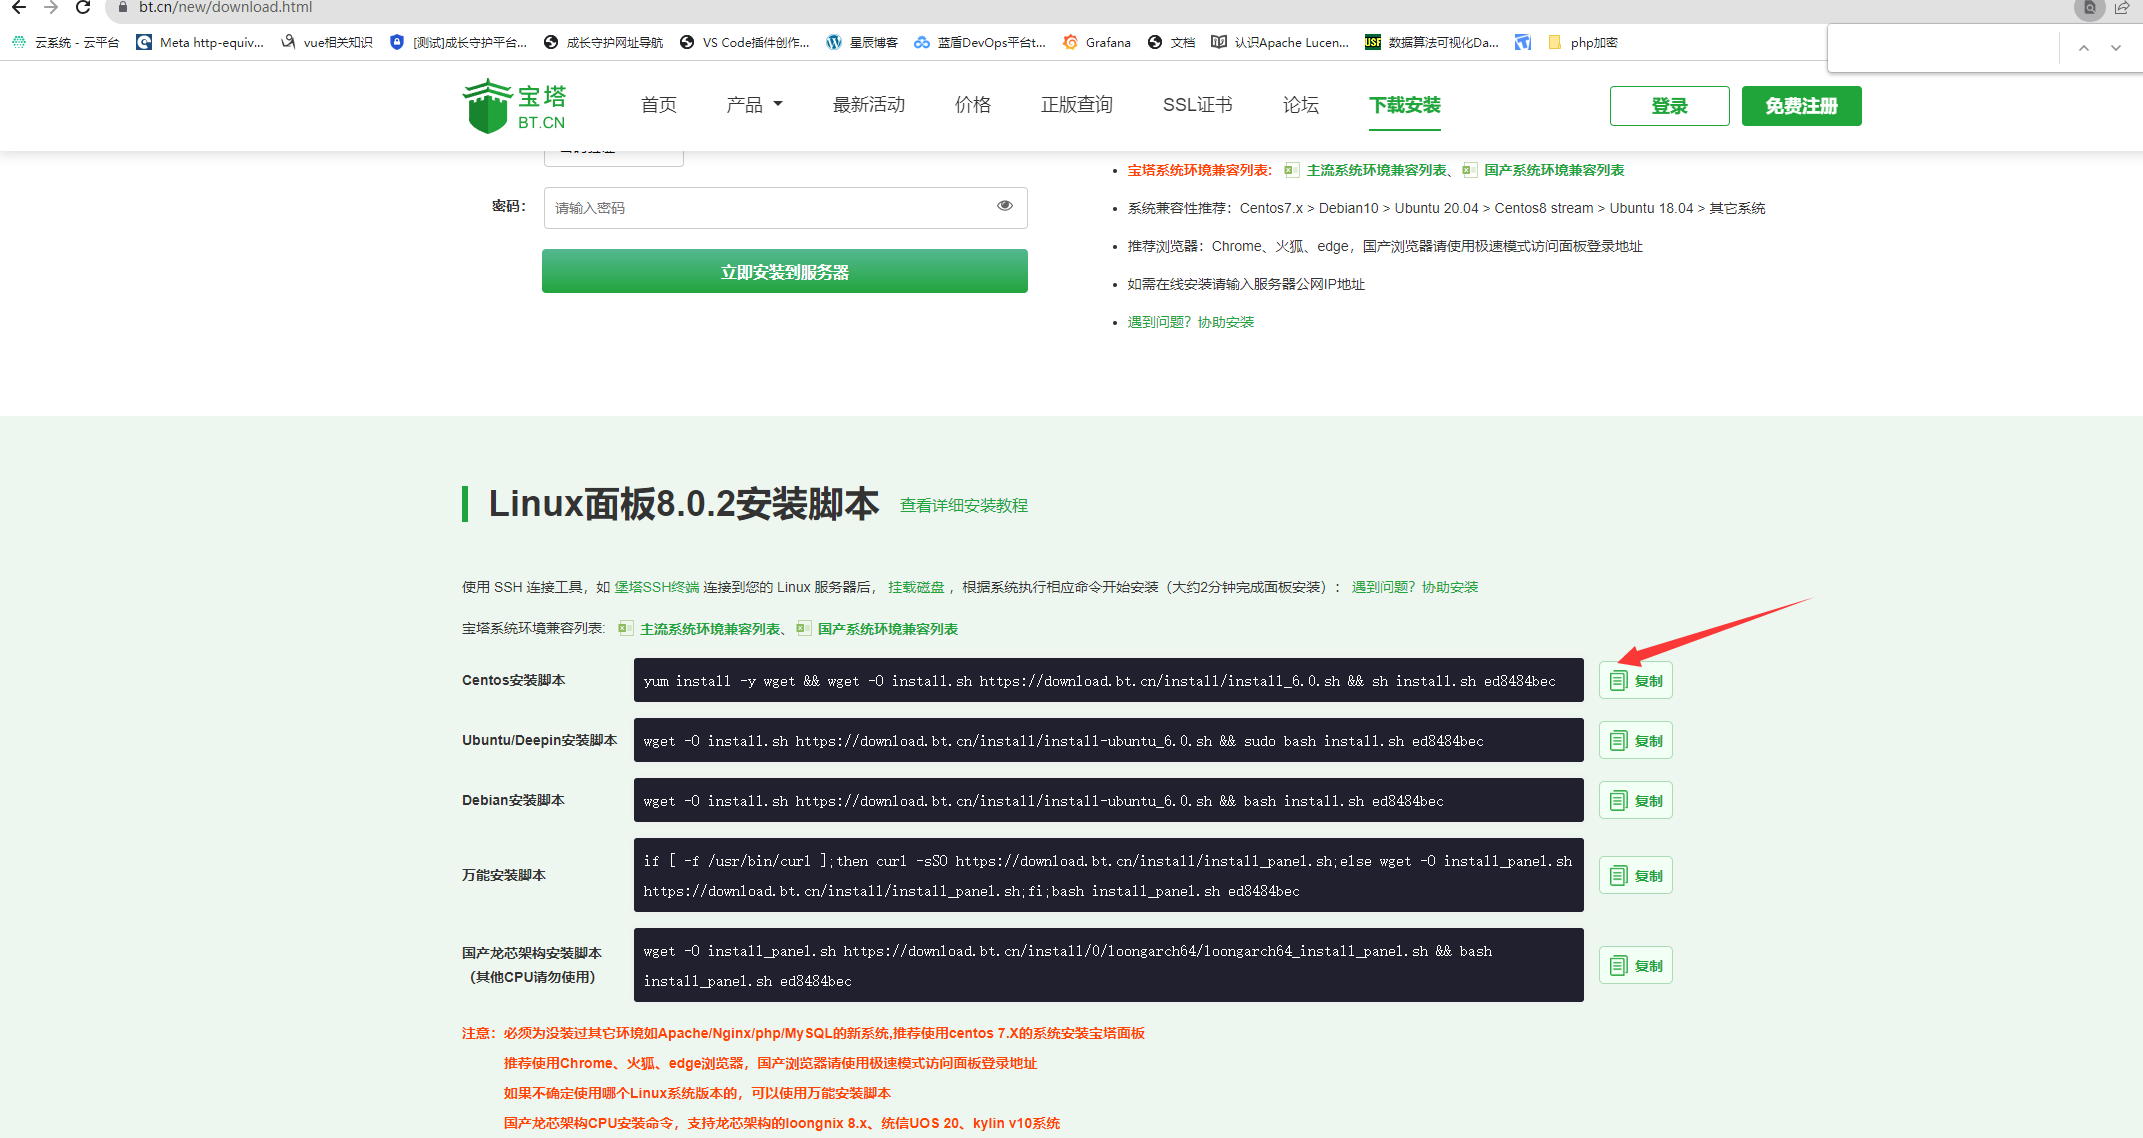Go to previous find result arrow

pyautogui.click(x=2083, y=48)
